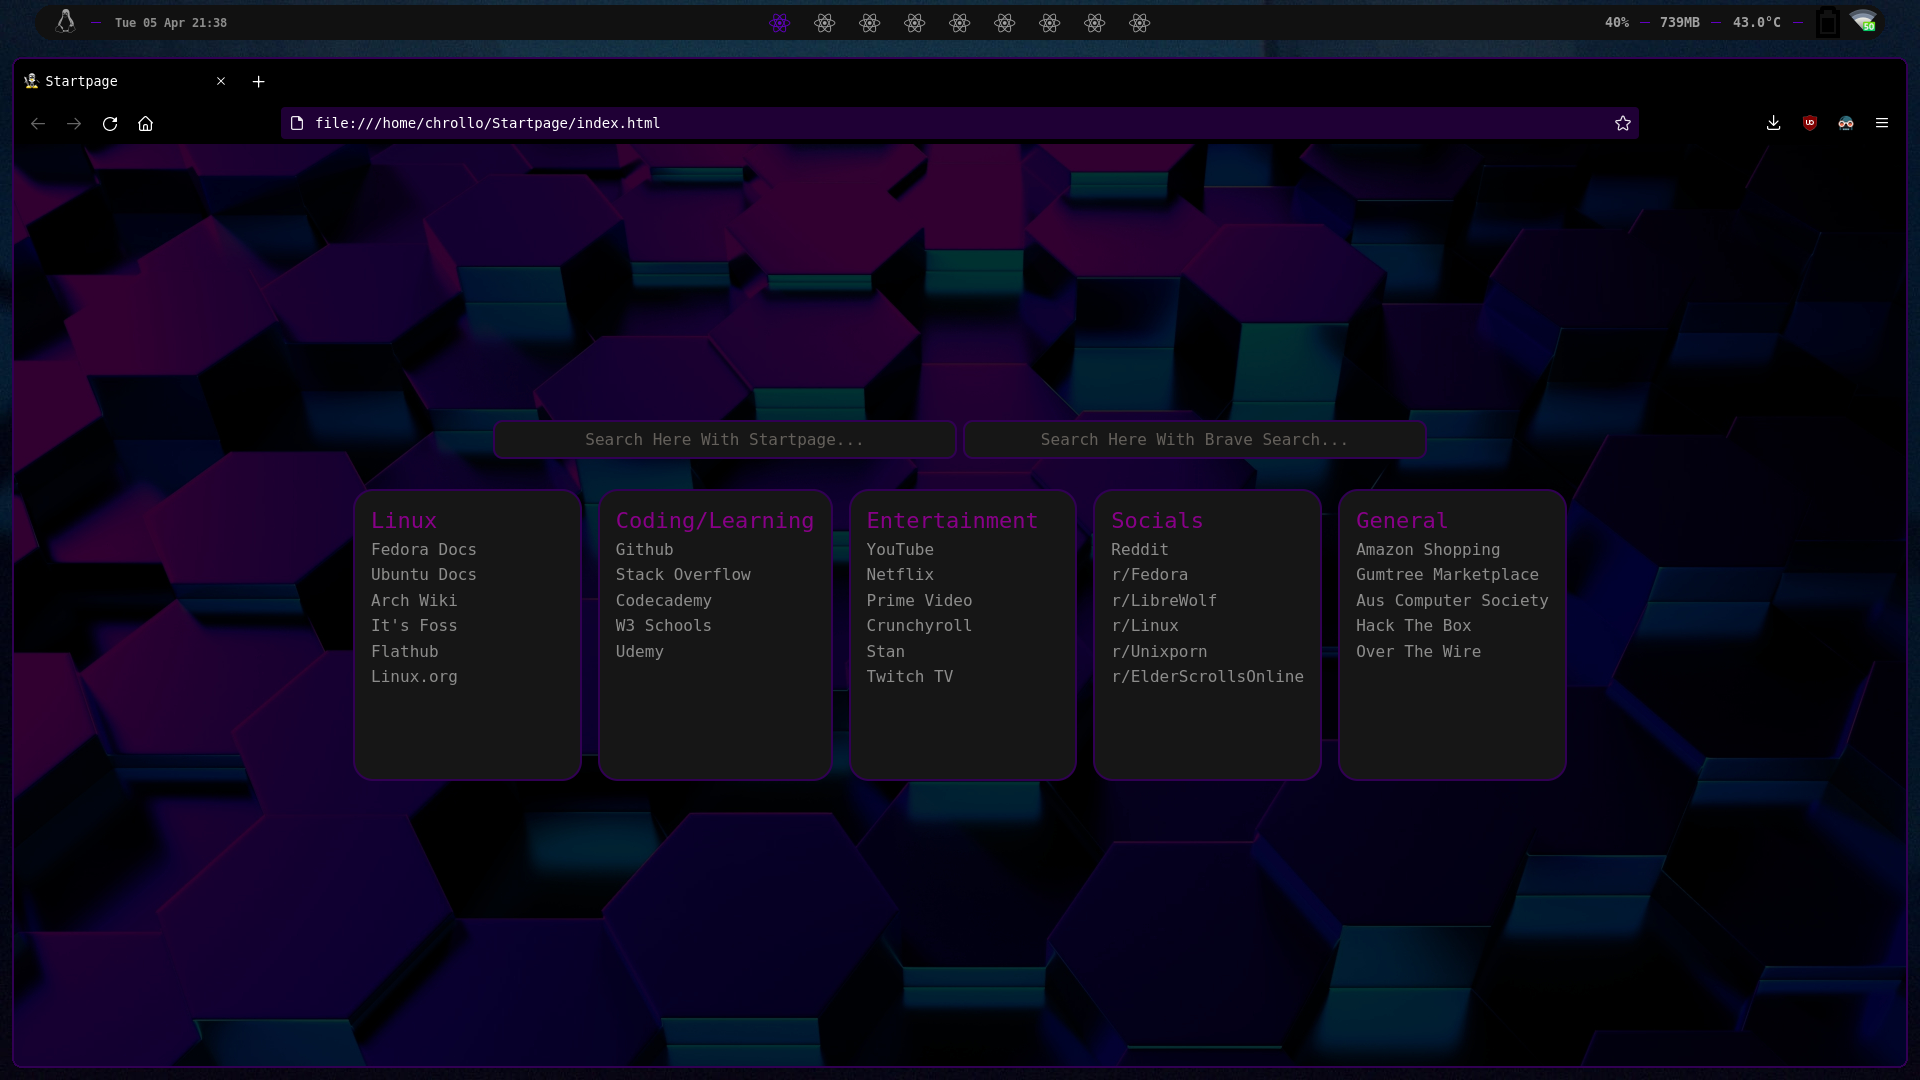Switch to the second workspace icon
The width and height of the screenshot is (1920, 1080).
point(825,22)
